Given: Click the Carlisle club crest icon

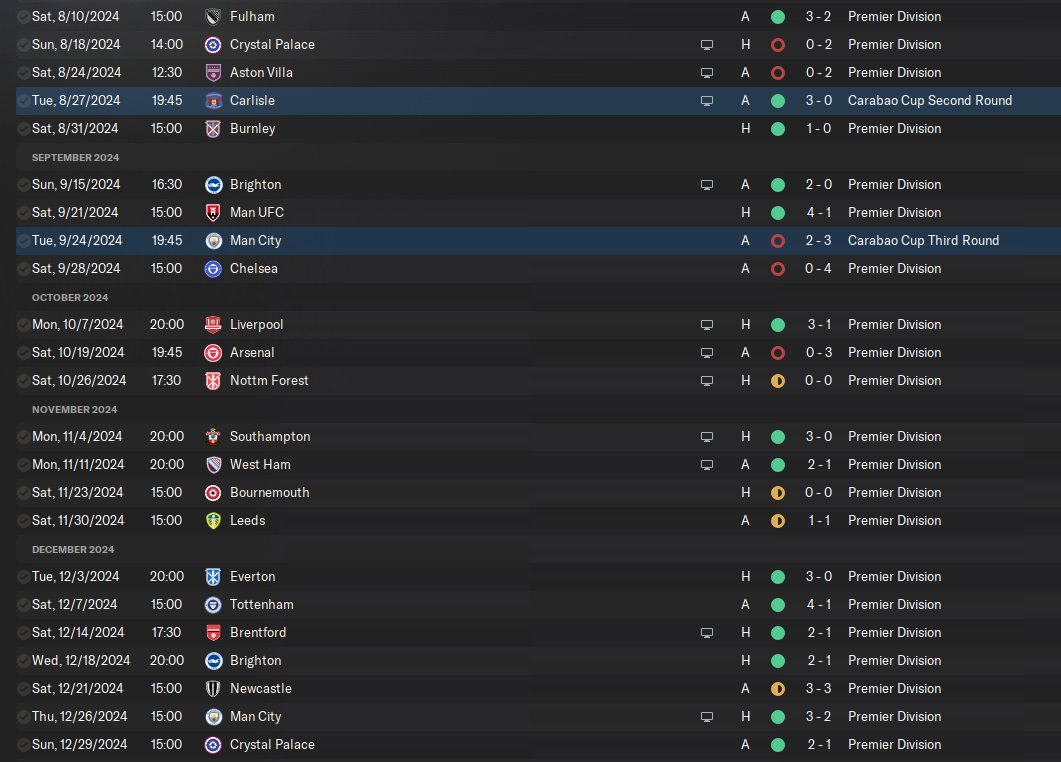Looking at the screenshot, I should (213, 101).
